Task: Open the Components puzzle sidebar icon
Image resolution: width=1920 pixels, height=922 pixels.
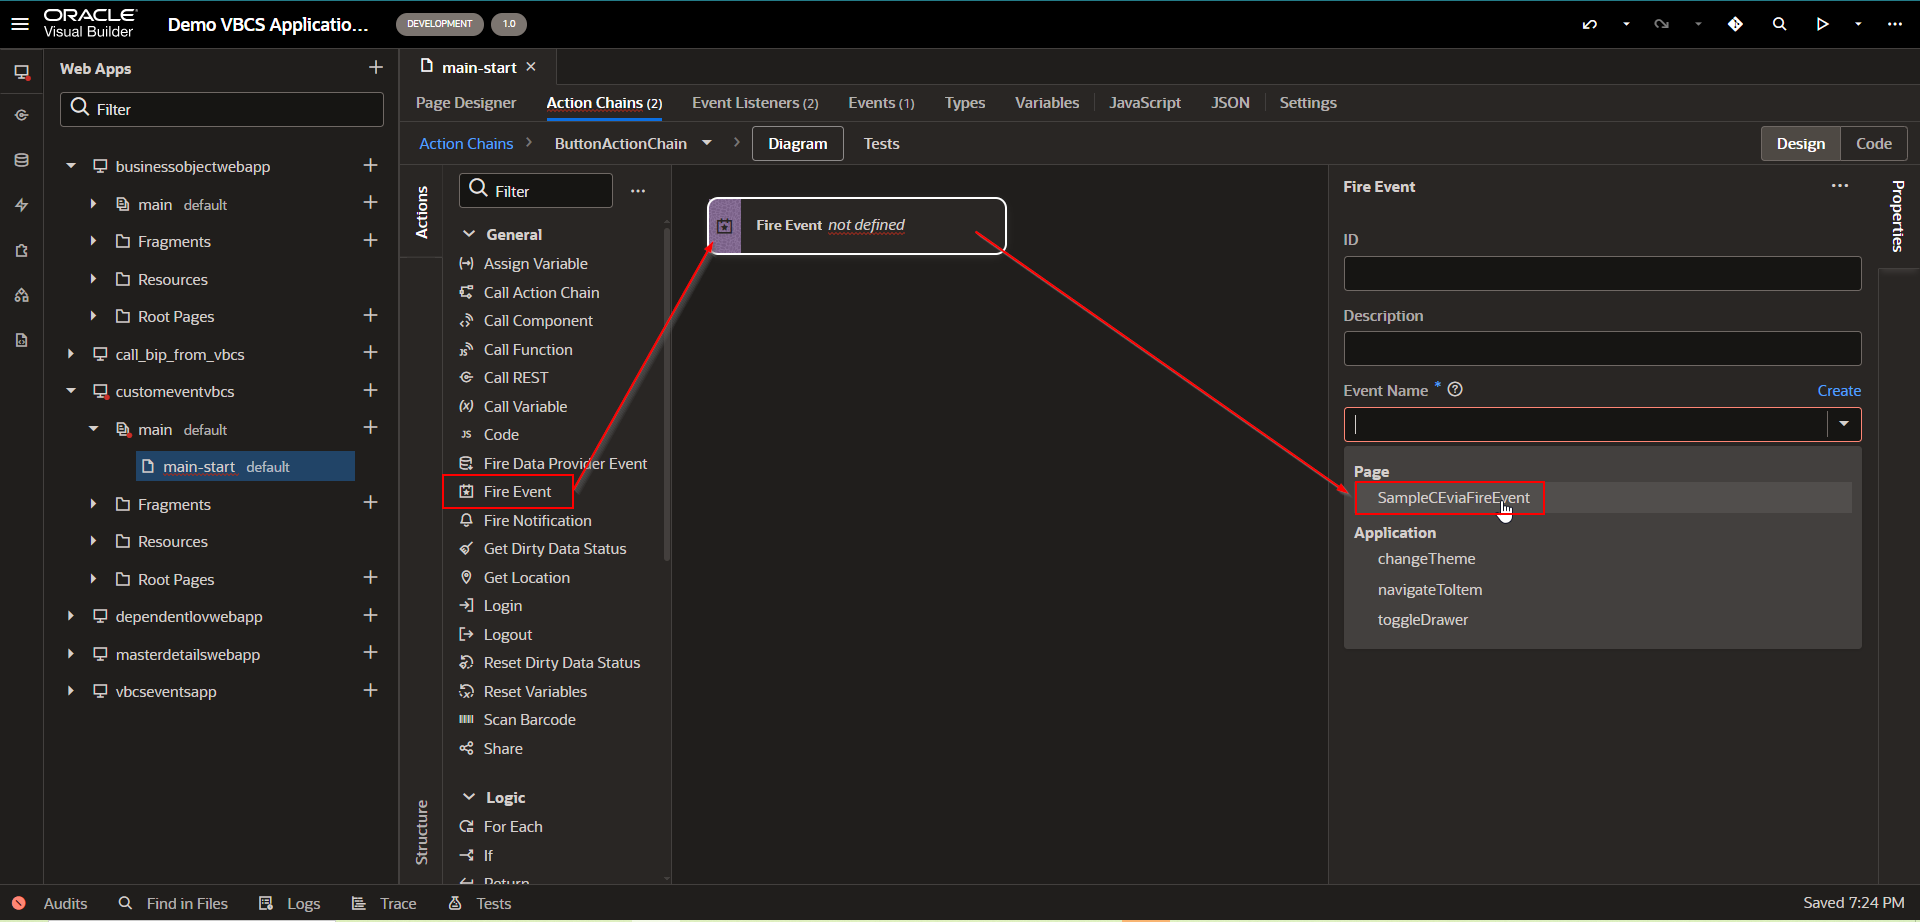Action: click(x=21, y=250)
